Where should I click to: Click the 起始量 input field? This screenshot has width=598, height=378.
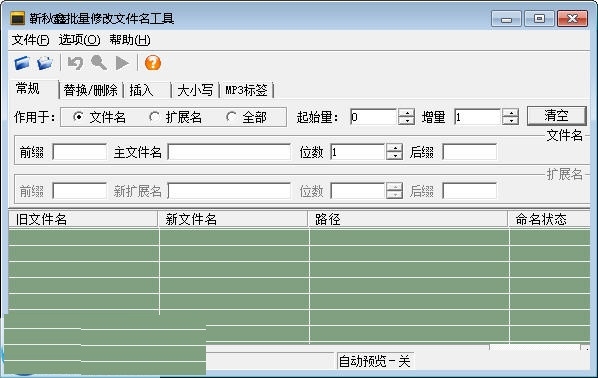(374, 117)
